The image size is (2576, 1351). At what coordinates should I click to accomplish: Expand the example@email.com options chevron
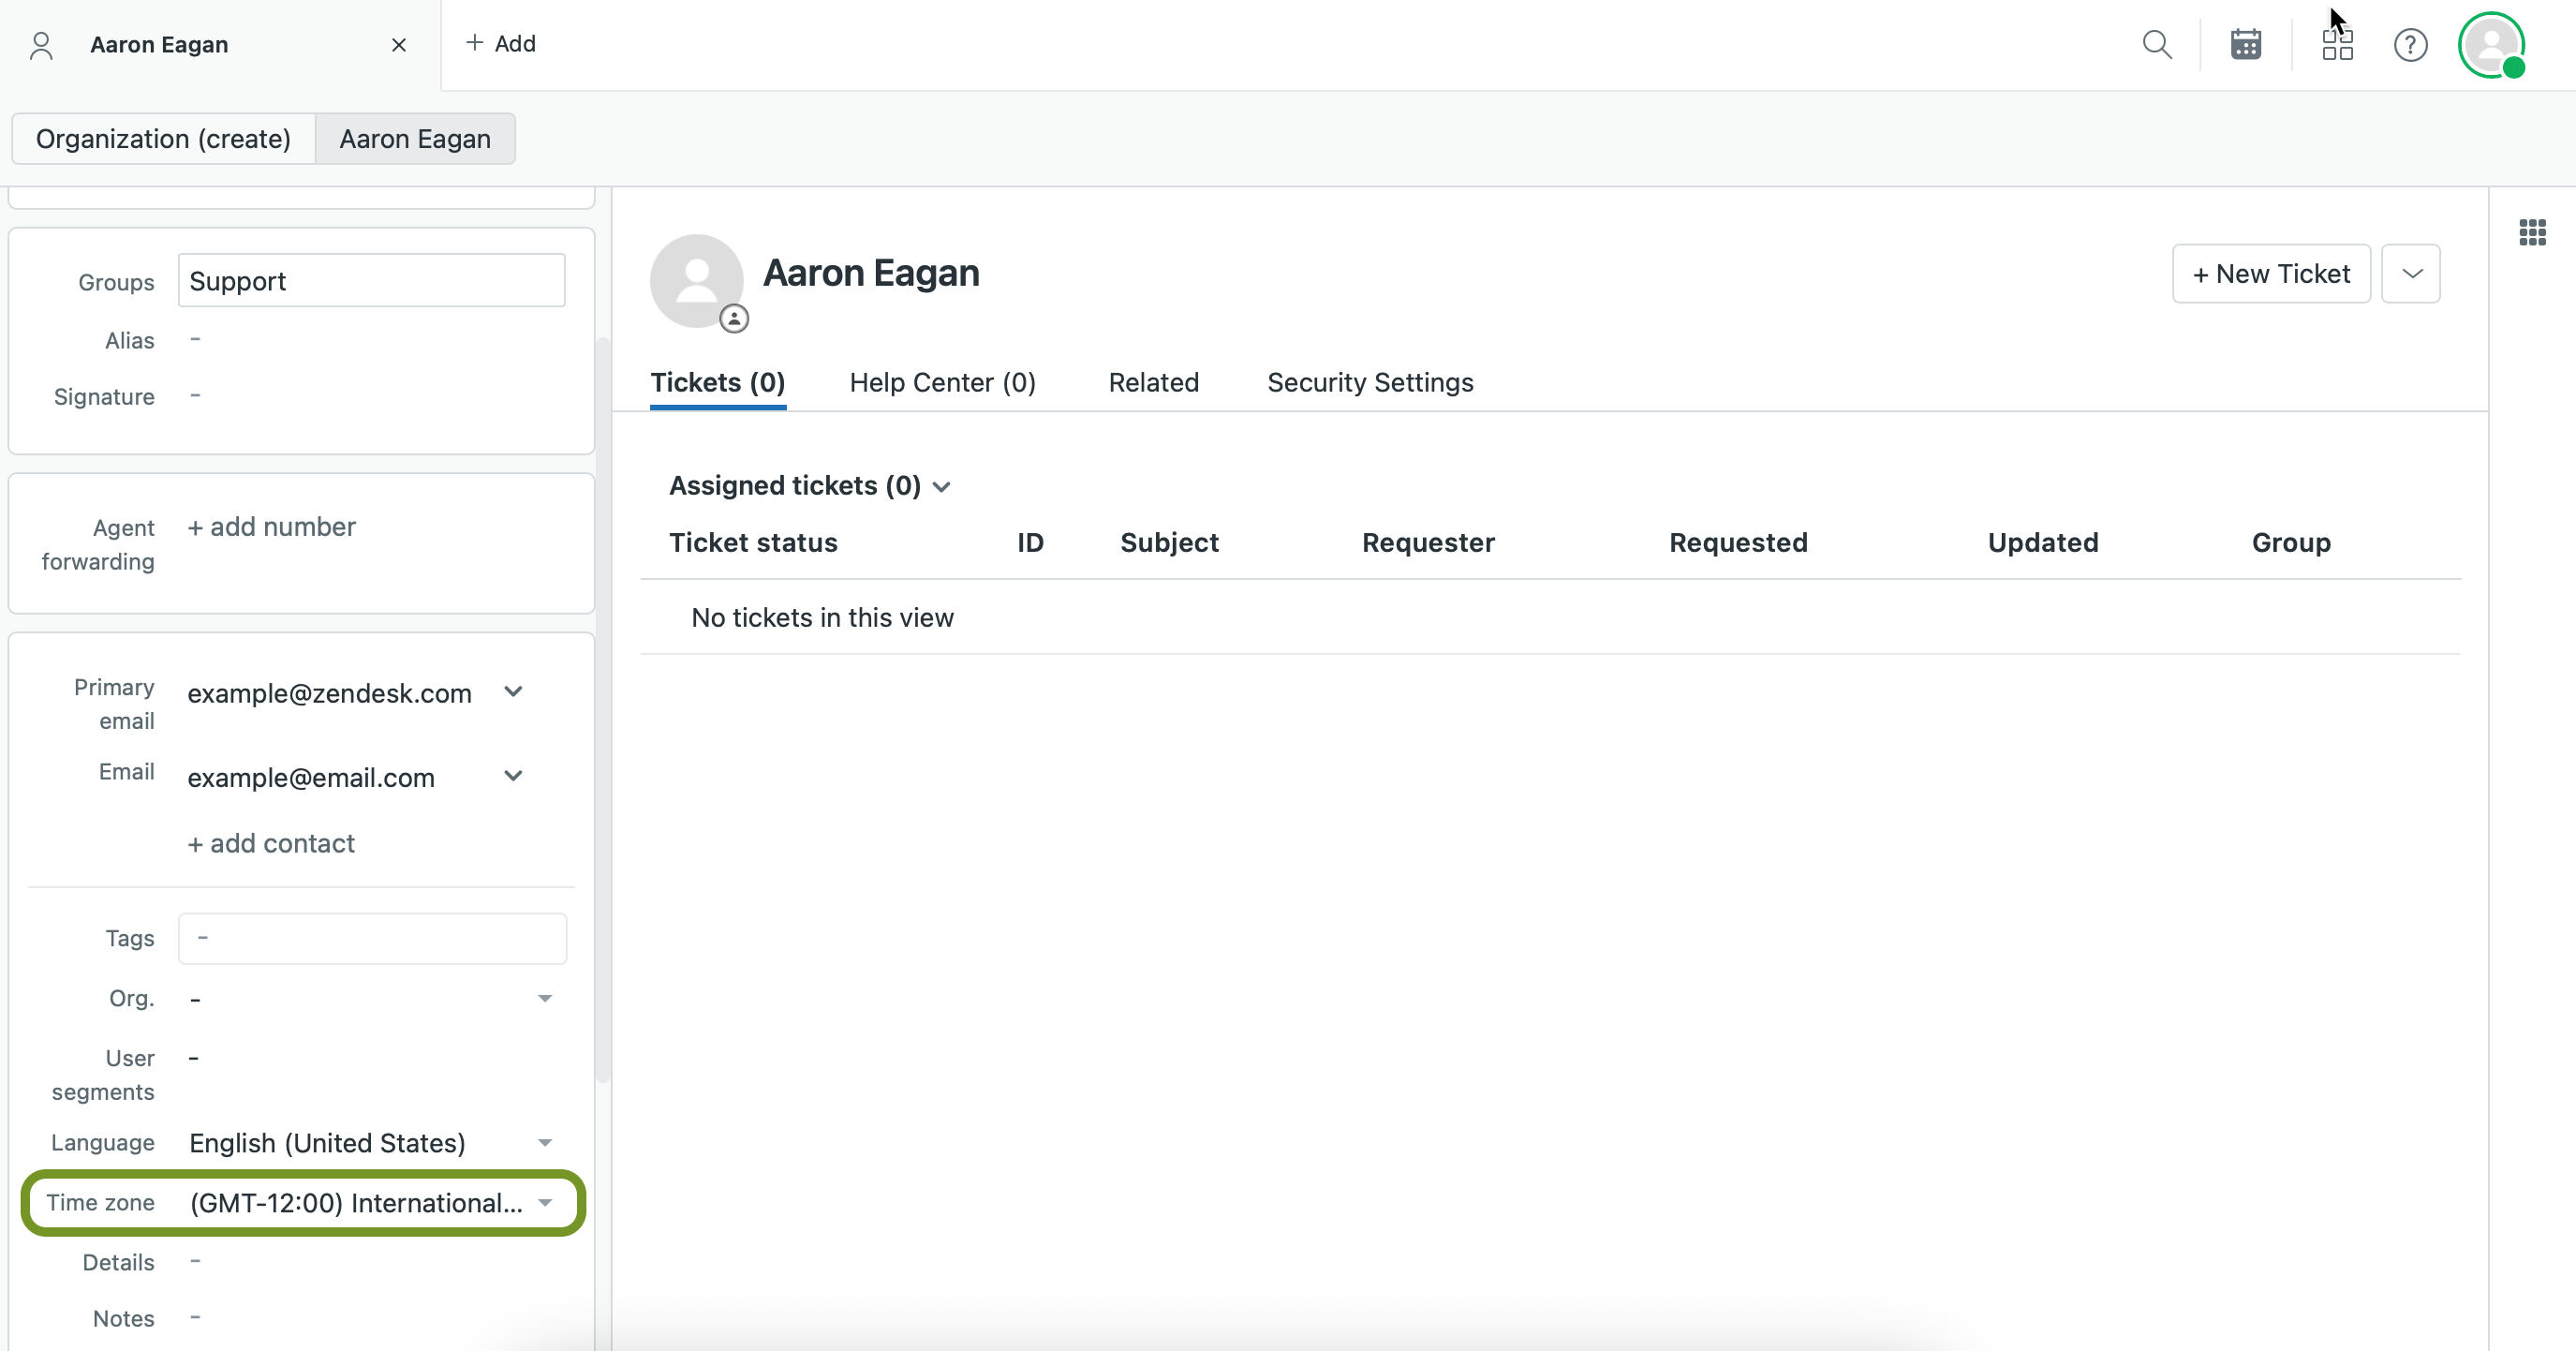click(513, 776)
